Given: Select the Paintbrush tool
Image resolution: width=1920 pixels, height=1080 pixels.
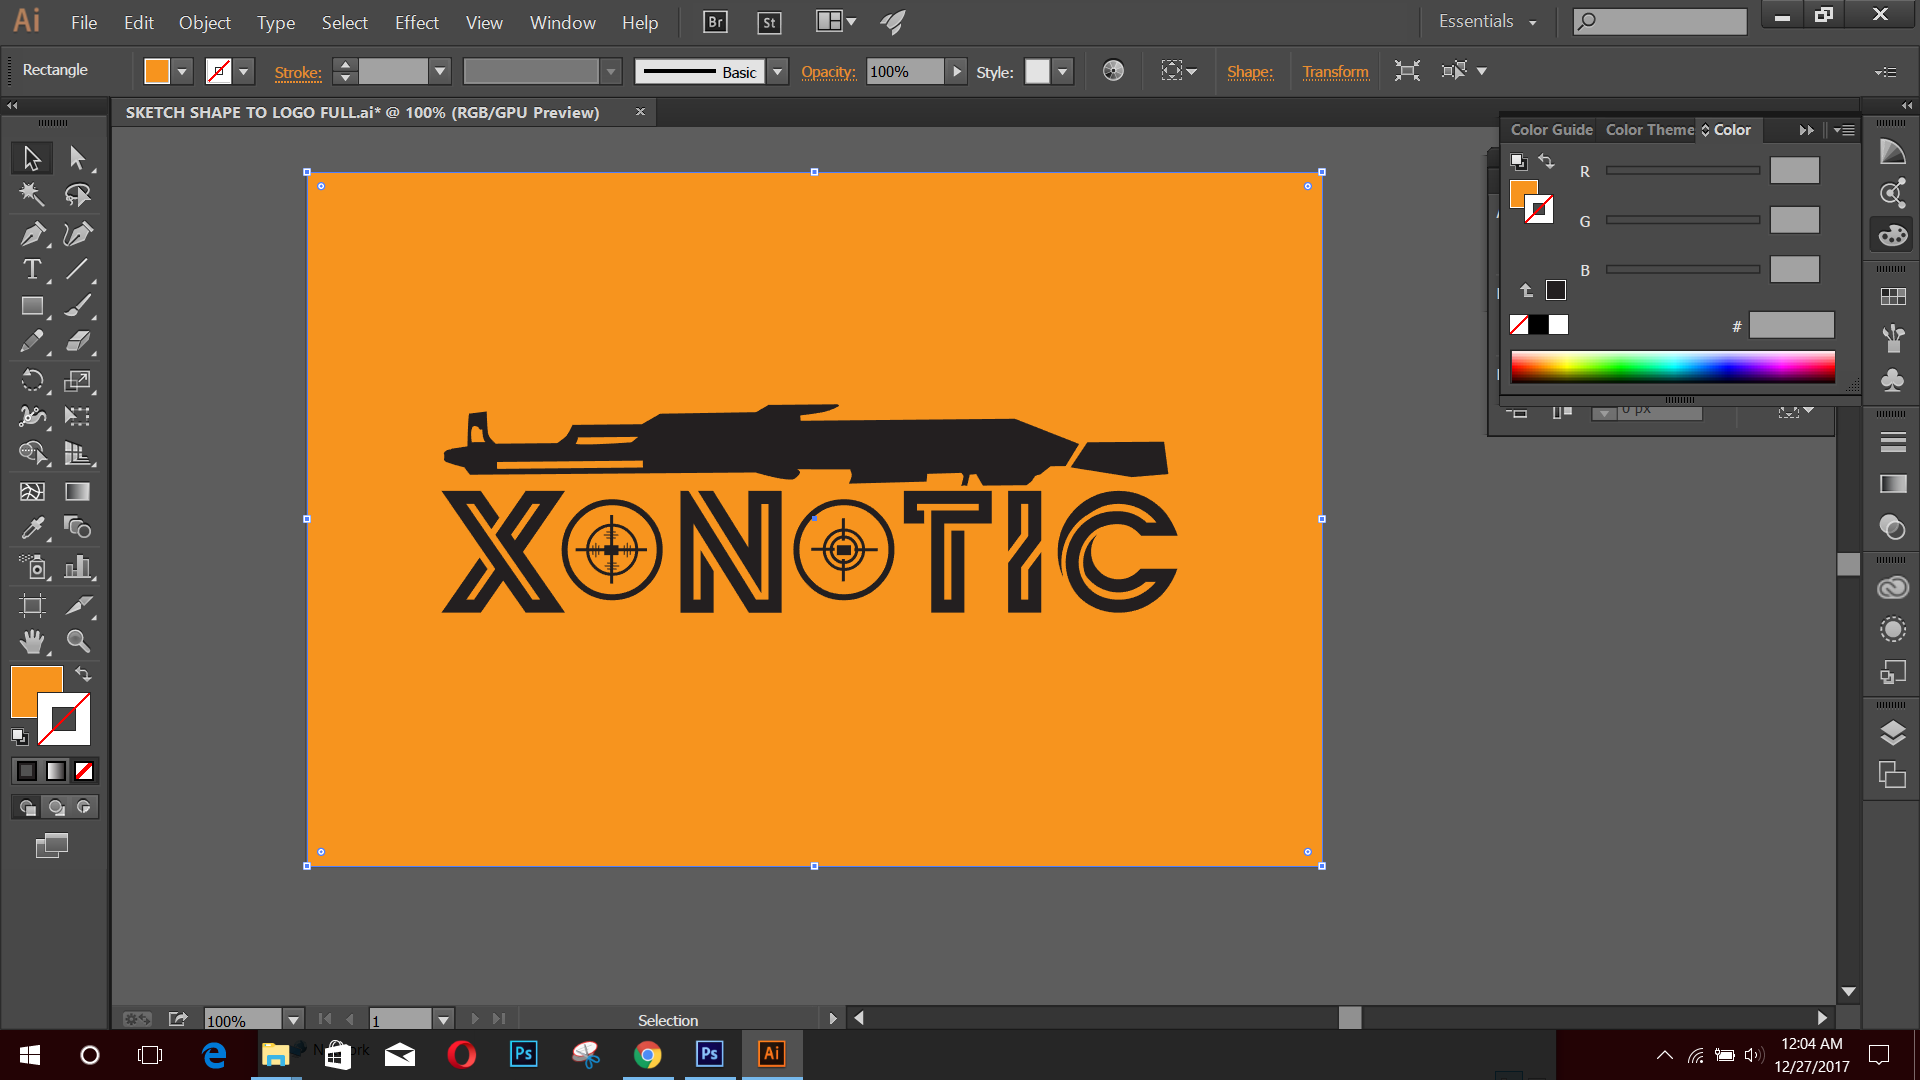Looking at the screenshot, I should 77,306.
